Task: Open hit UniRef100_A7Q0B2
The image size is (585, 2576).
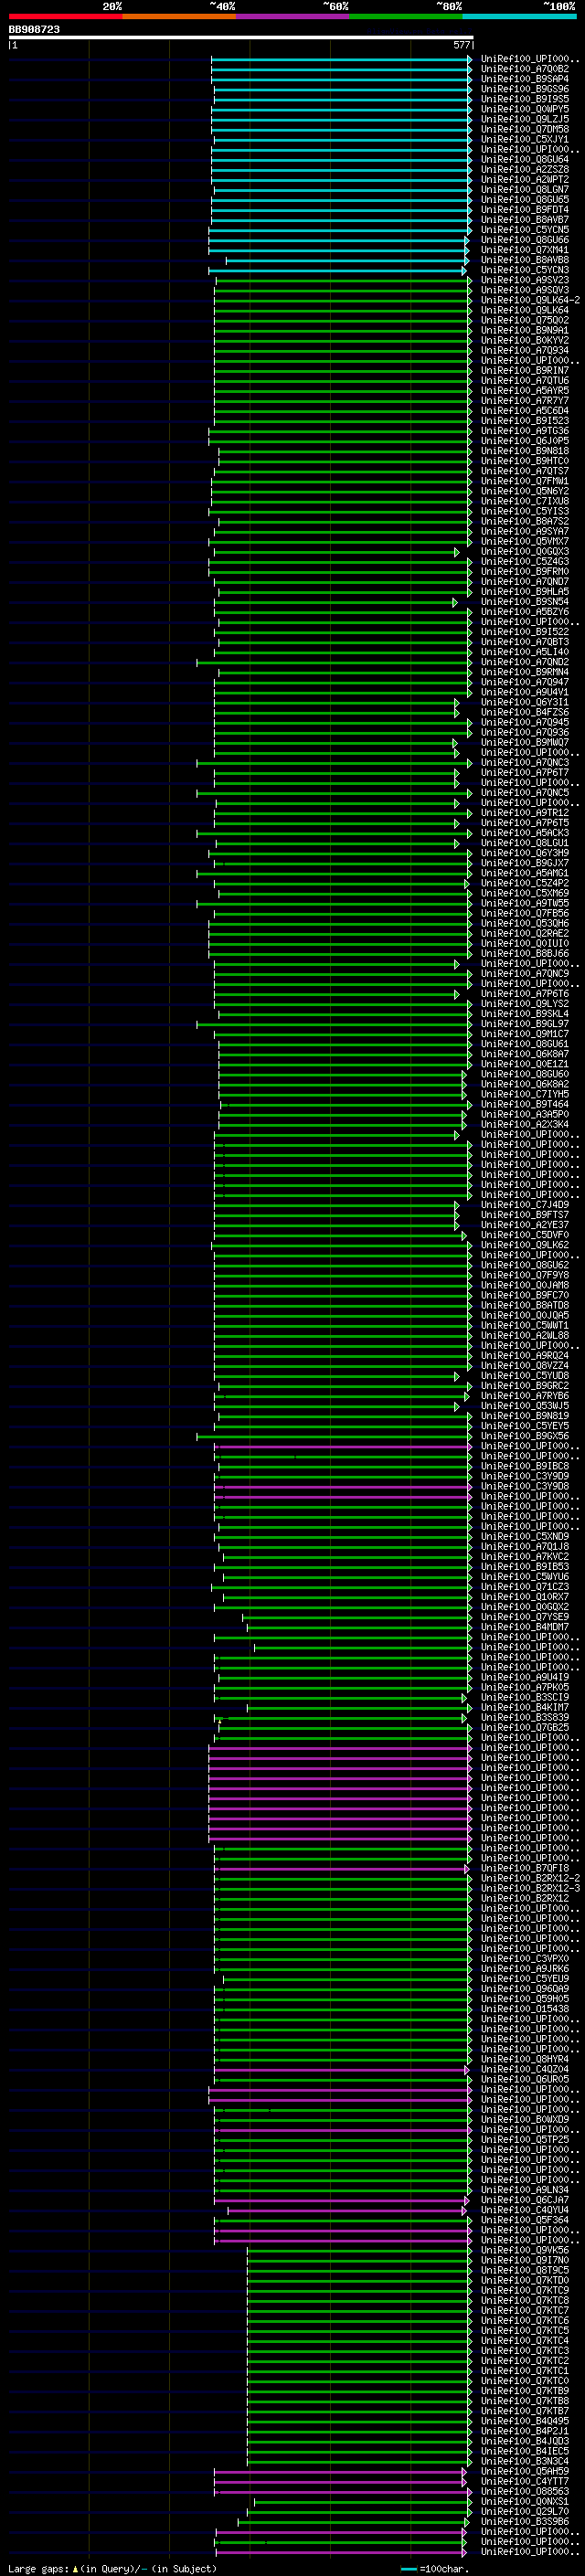Action: [525, 69]
